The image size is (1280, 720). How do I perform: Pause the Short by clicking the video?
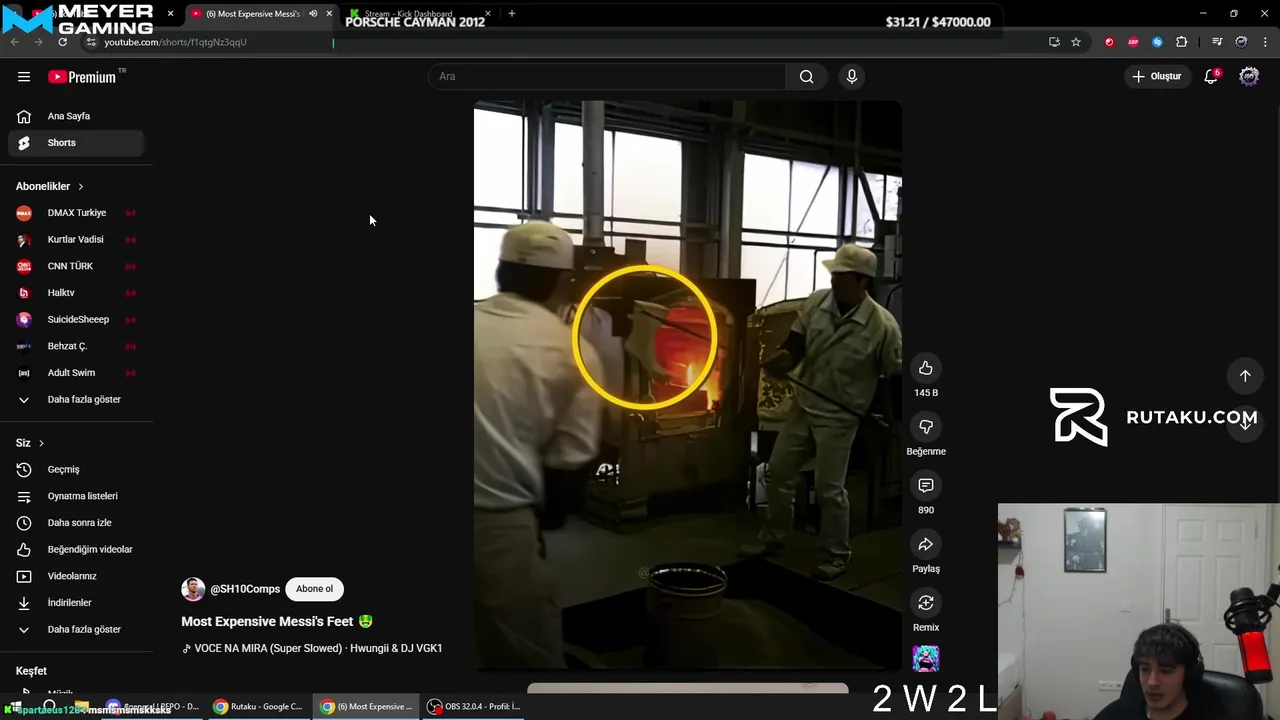click(687, 384)
